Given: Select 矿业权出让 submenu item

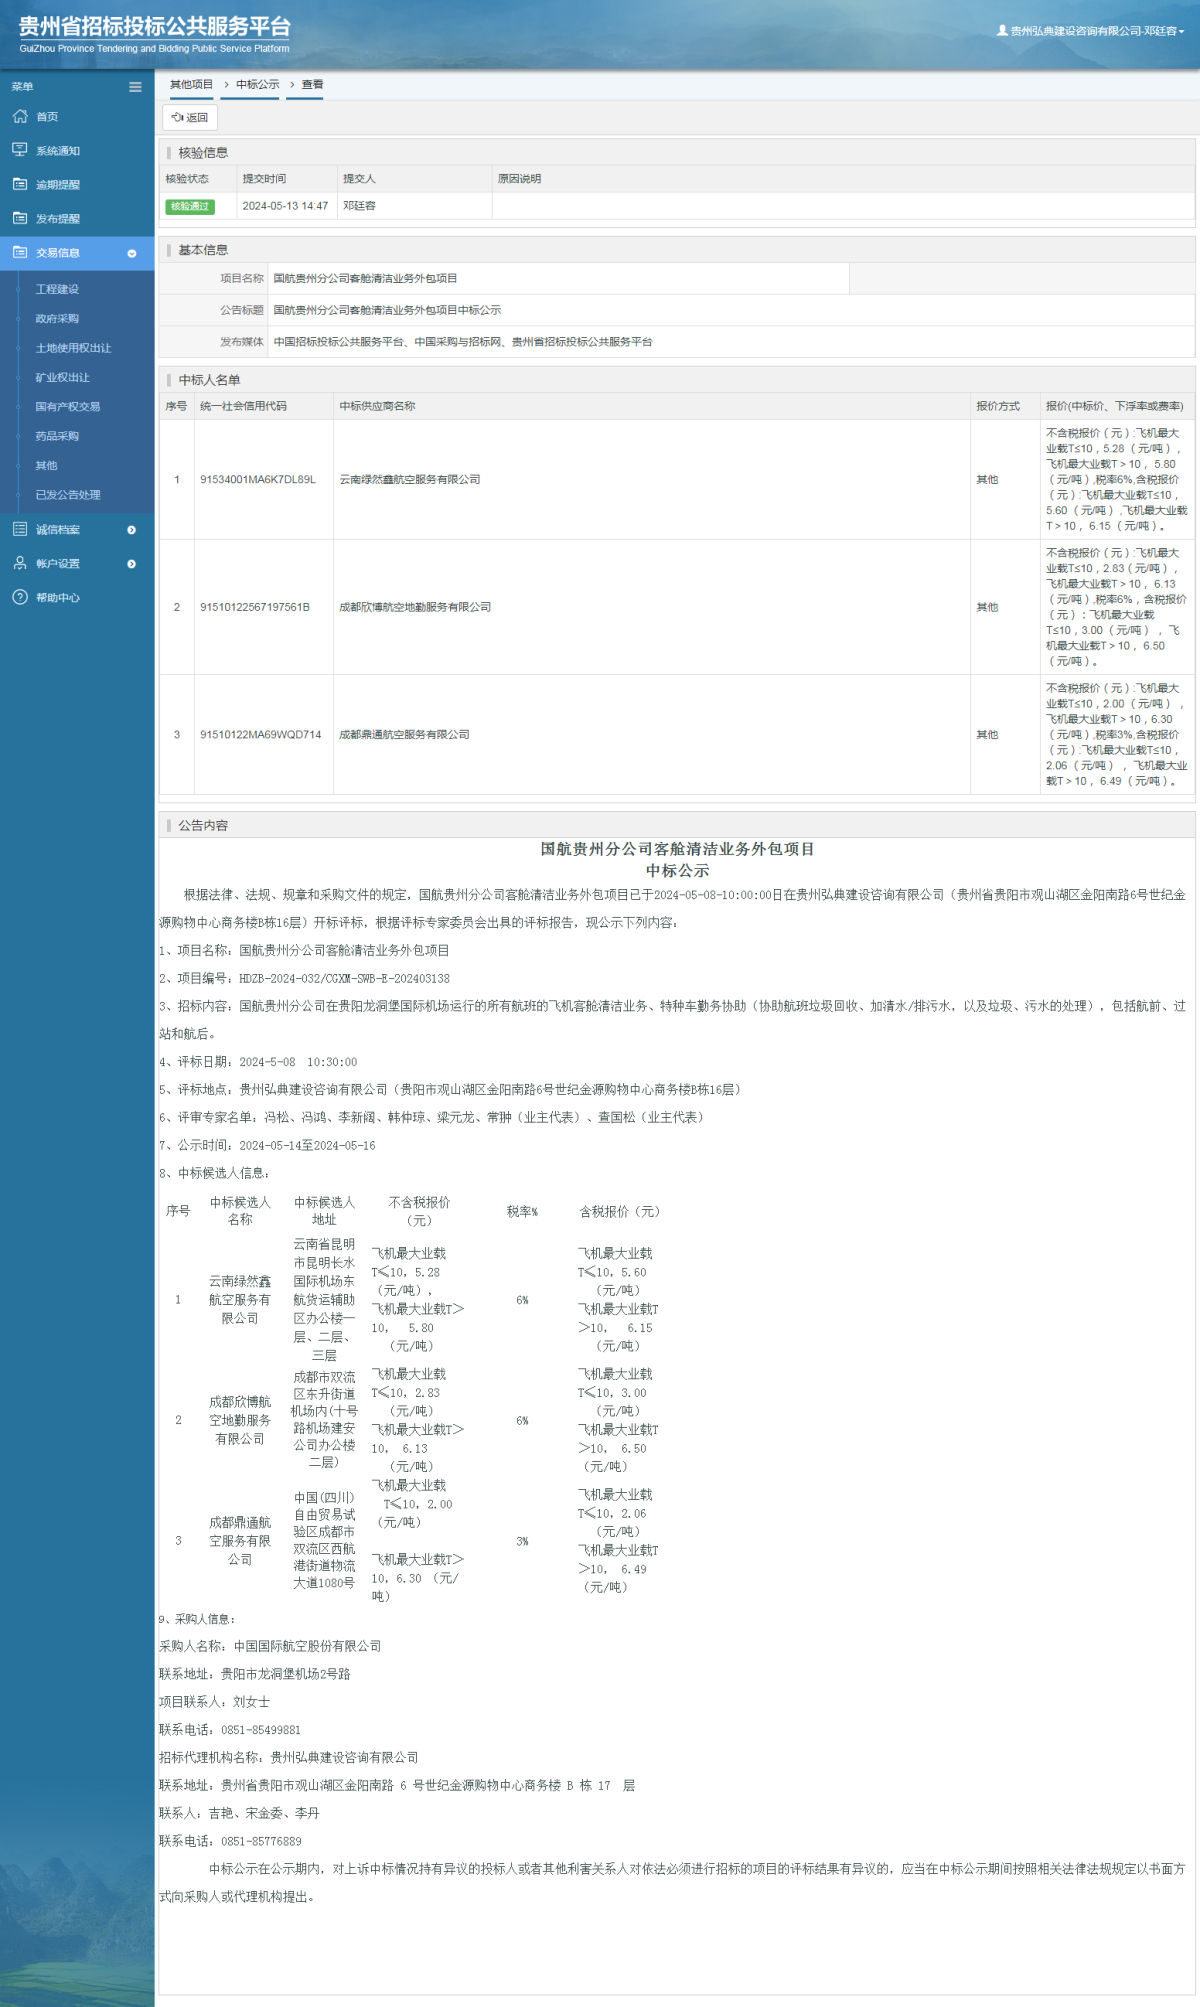Looking at the screenshot, I should [62, 377].
